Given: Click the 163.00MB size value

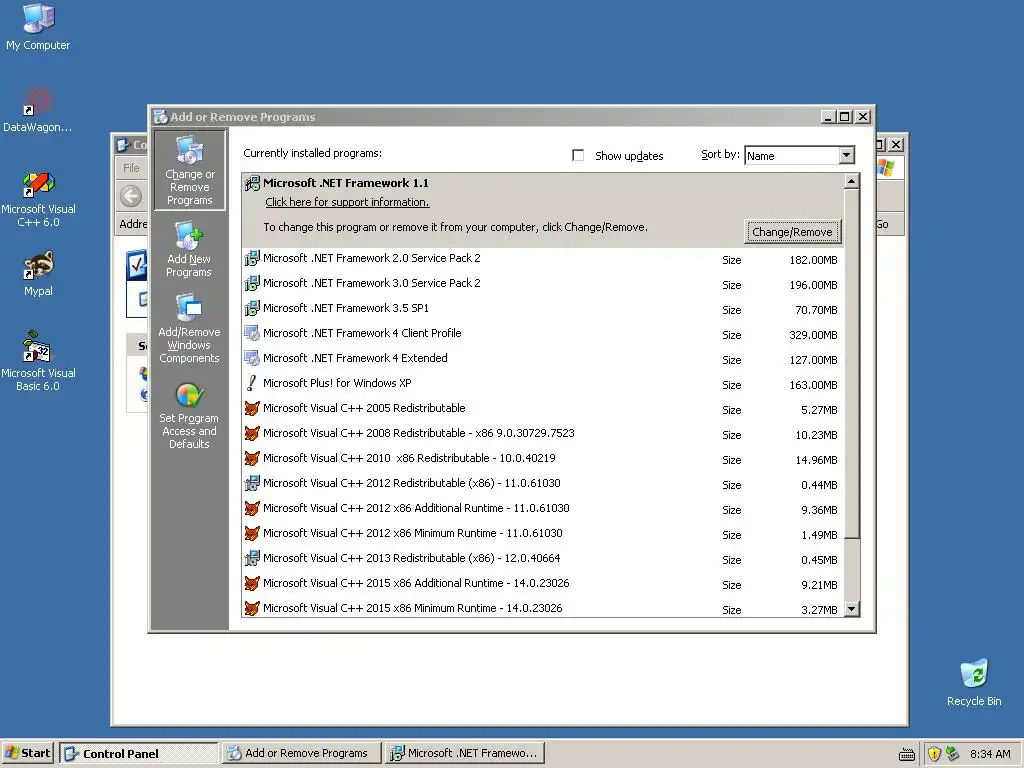Looking at the screenshot, I should [813, 385].
